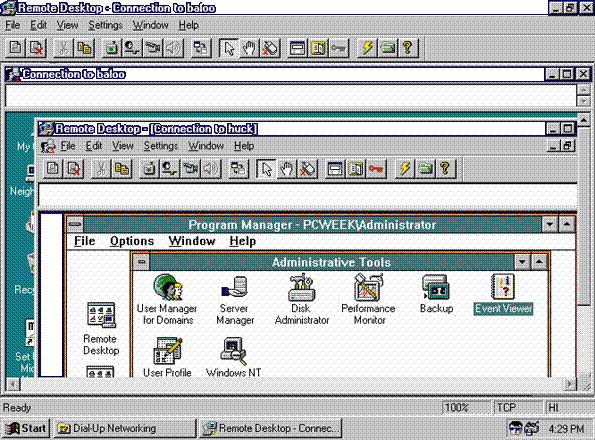Open Disk Administrator program icon
The image size is (595, 440).
pos(302,300)
